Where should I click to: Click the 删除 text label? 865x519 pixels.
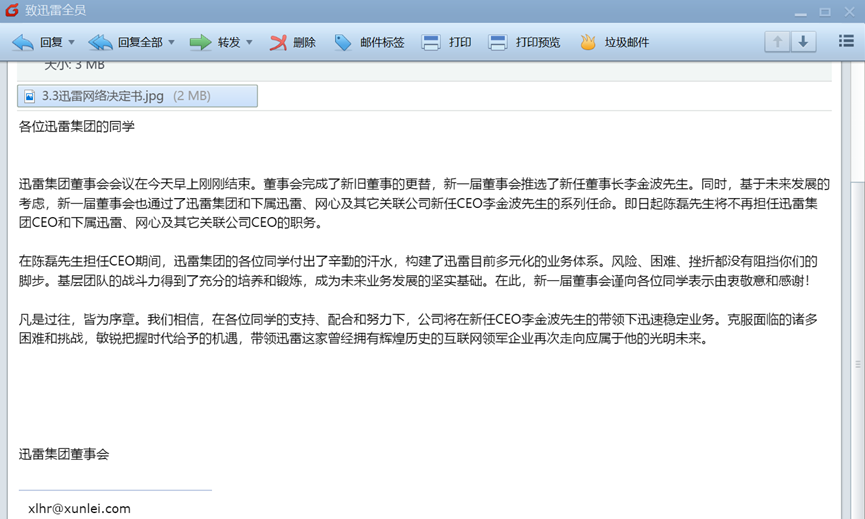tap(305, 42)
